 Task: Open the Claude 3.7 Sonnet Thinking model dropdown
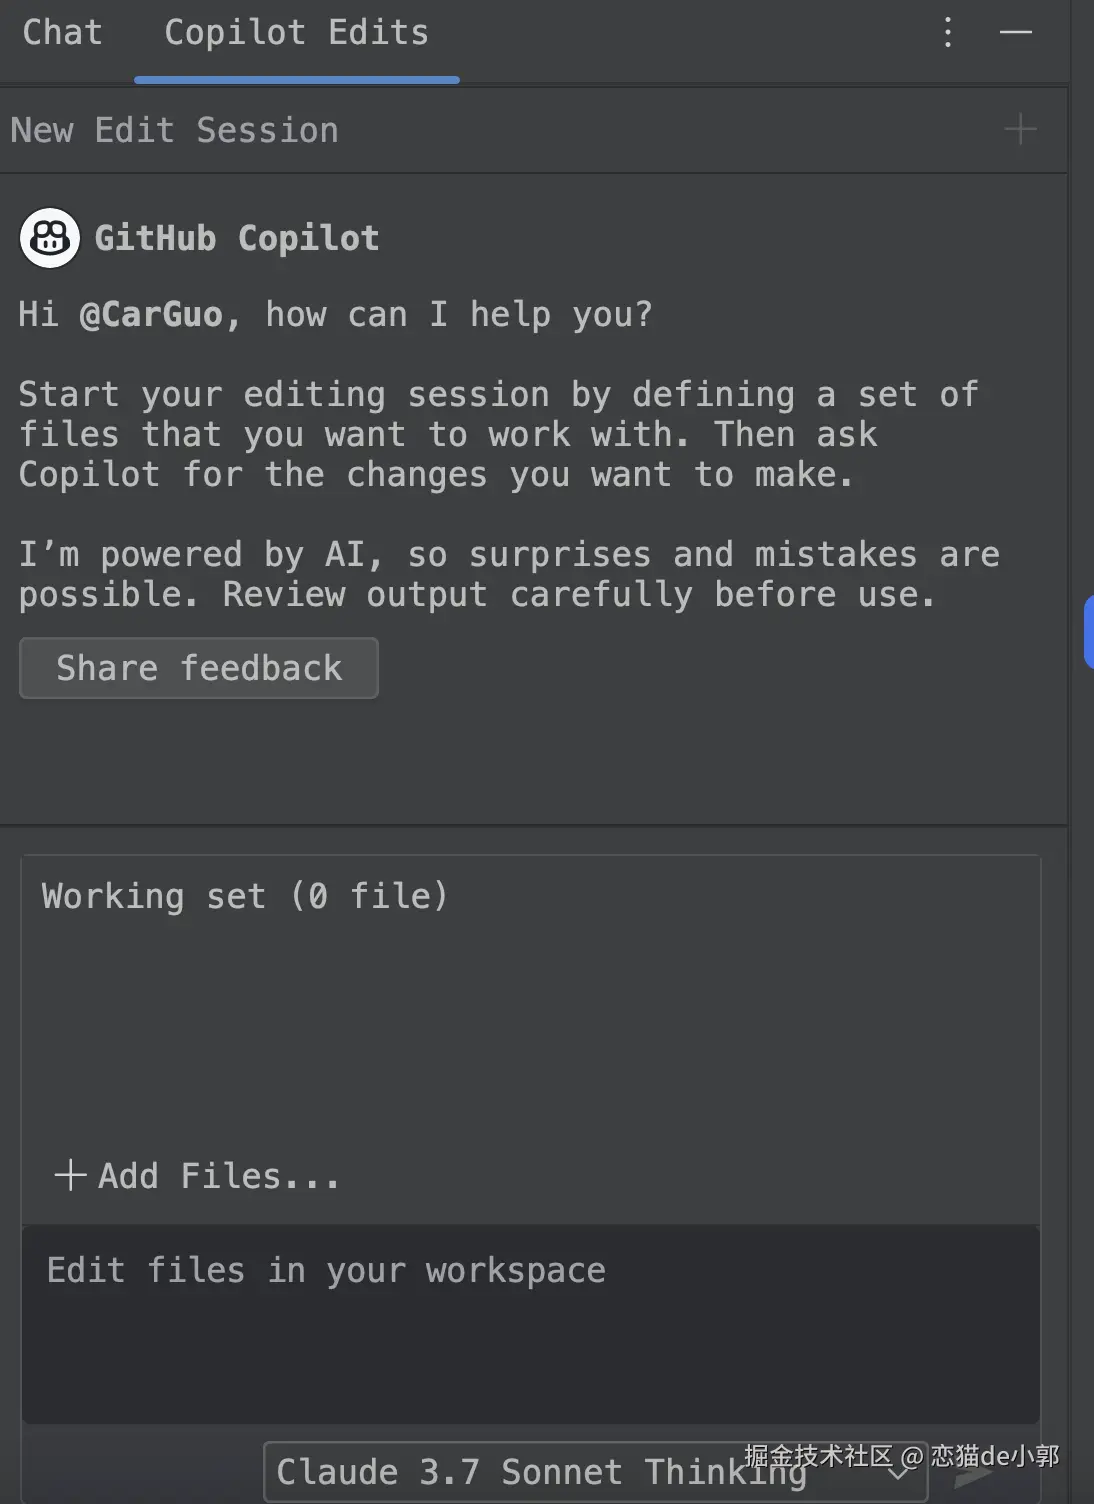tap(540, 1472)
